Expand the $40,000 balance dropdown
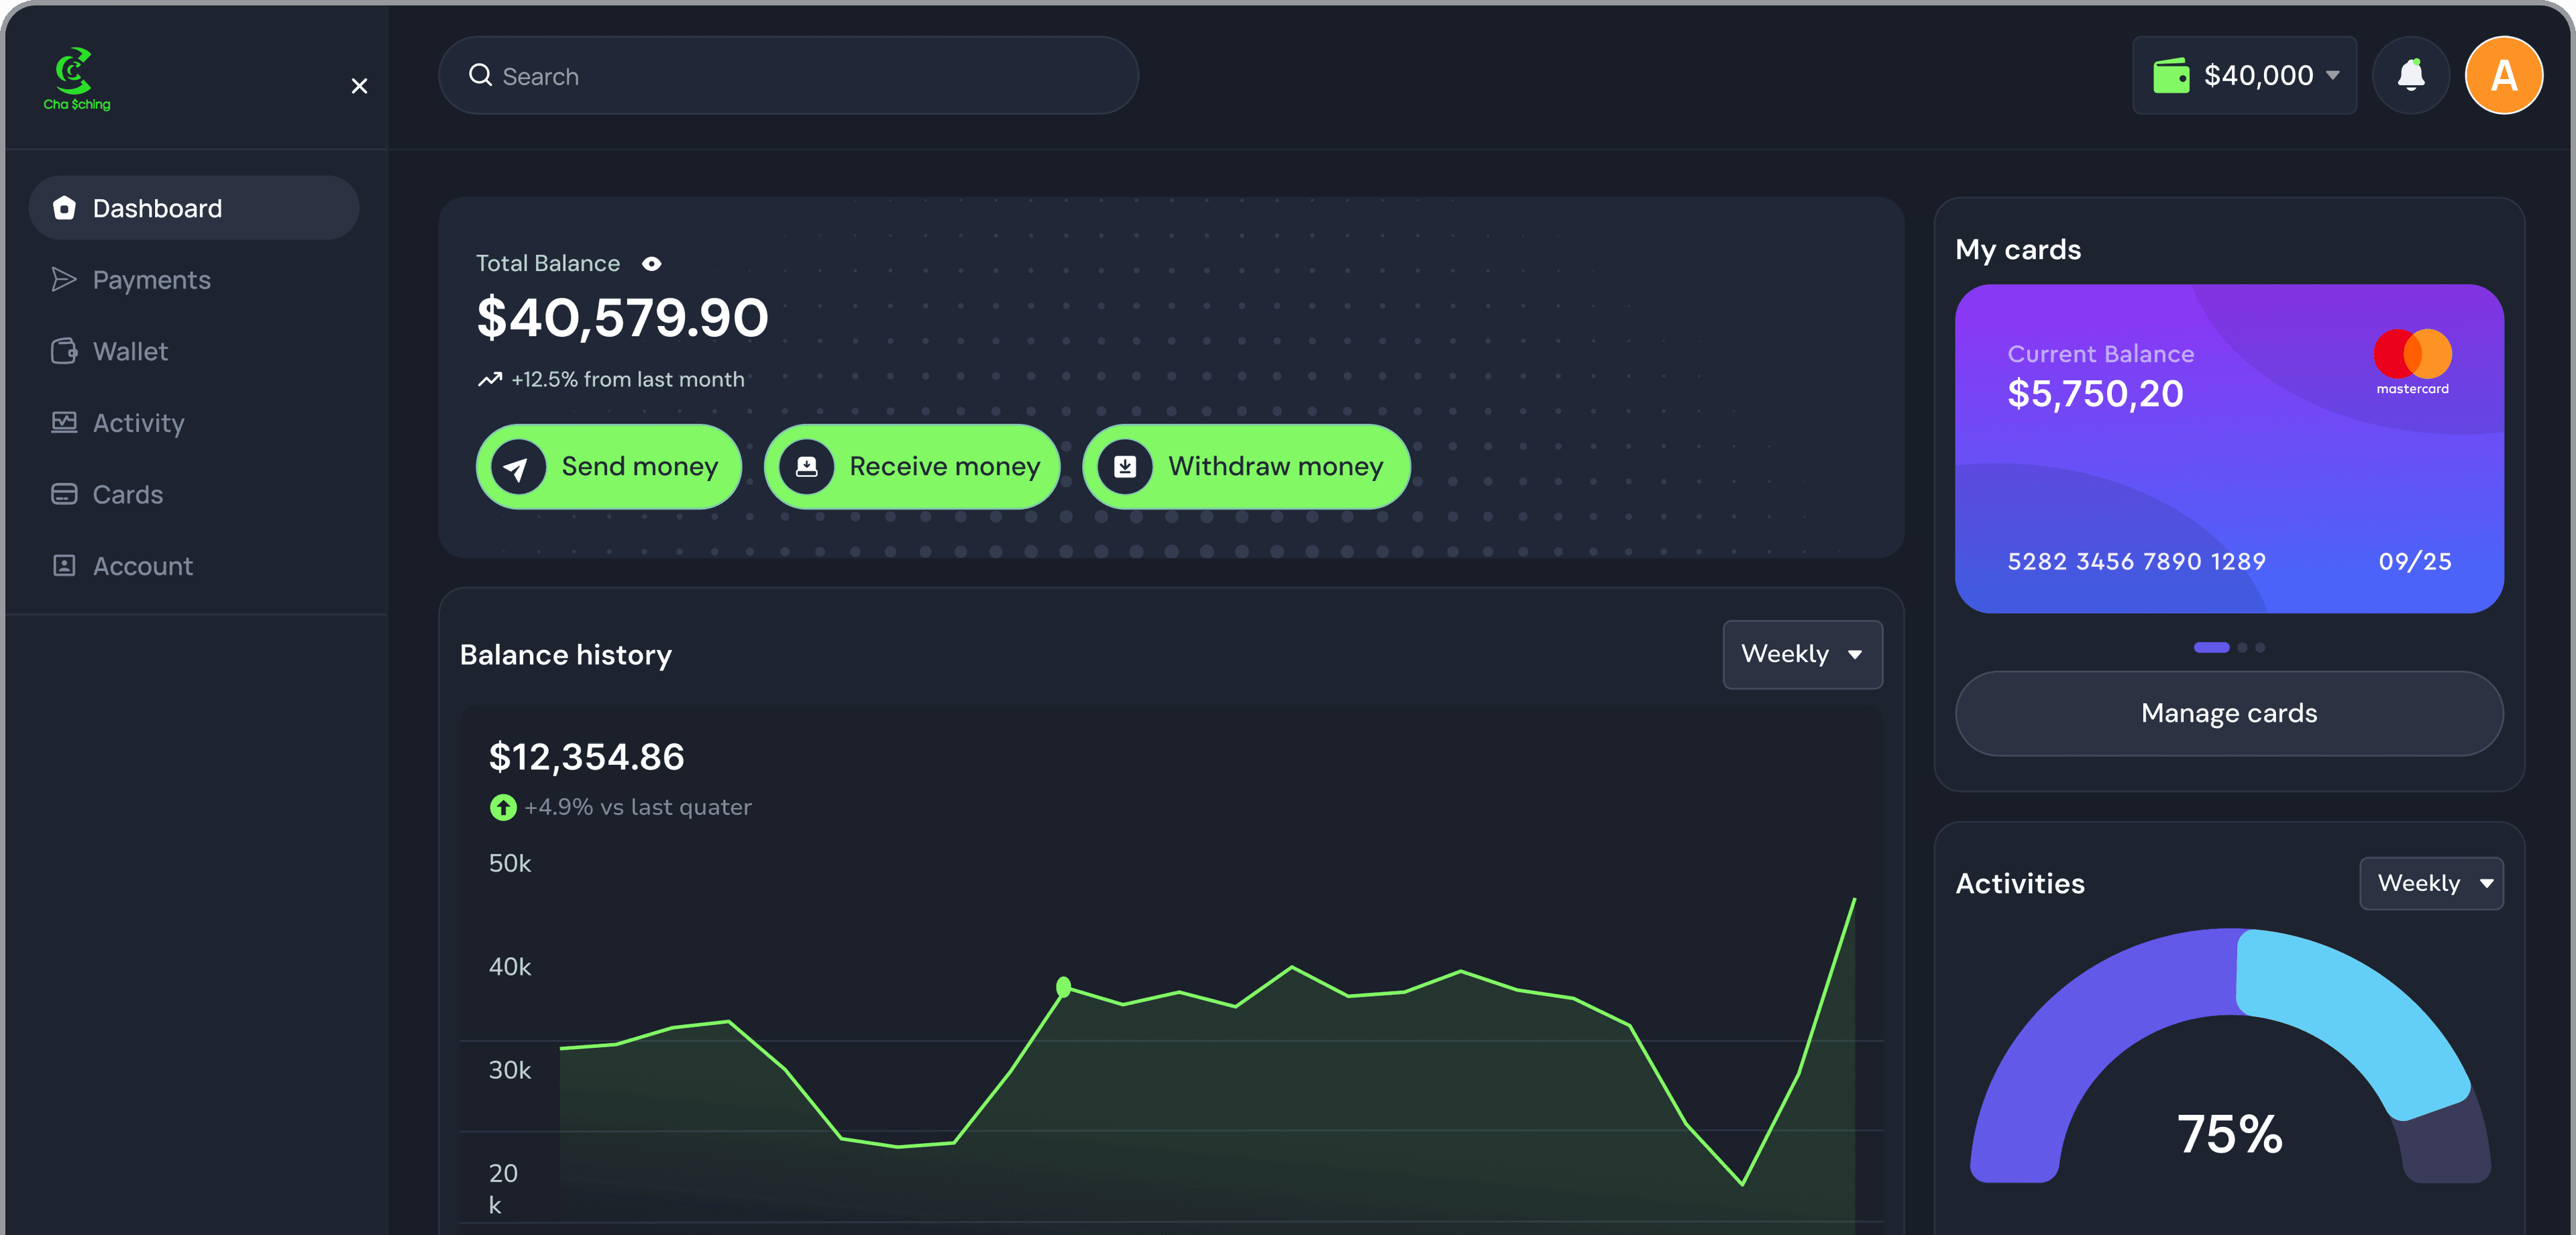The width and height of the screenshot is (2576, 1235). pyautogui.click(x=2244, y=76)
